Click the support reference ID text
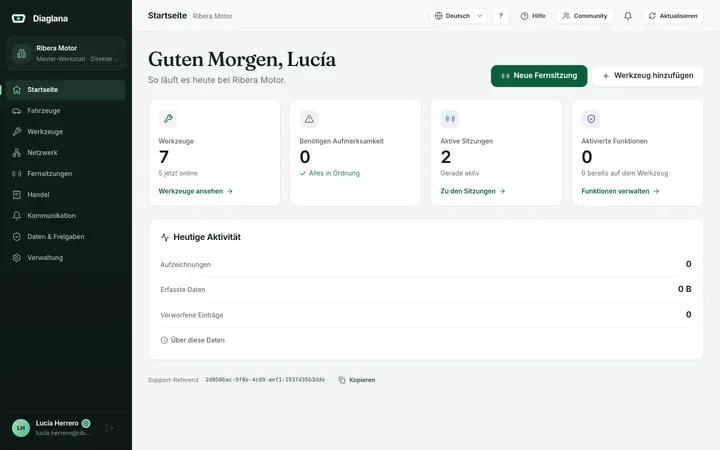 (265, 380)
